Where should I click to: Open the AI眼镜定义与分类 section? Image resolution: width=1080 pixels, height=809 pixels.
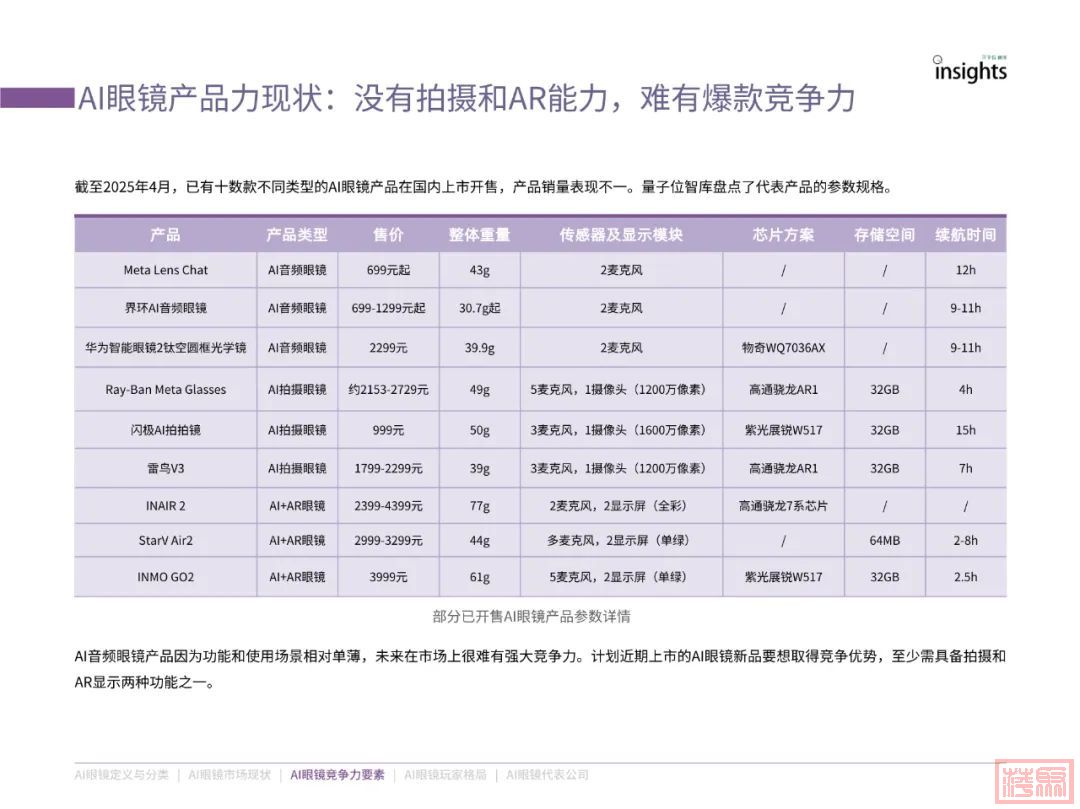(121, 774)
